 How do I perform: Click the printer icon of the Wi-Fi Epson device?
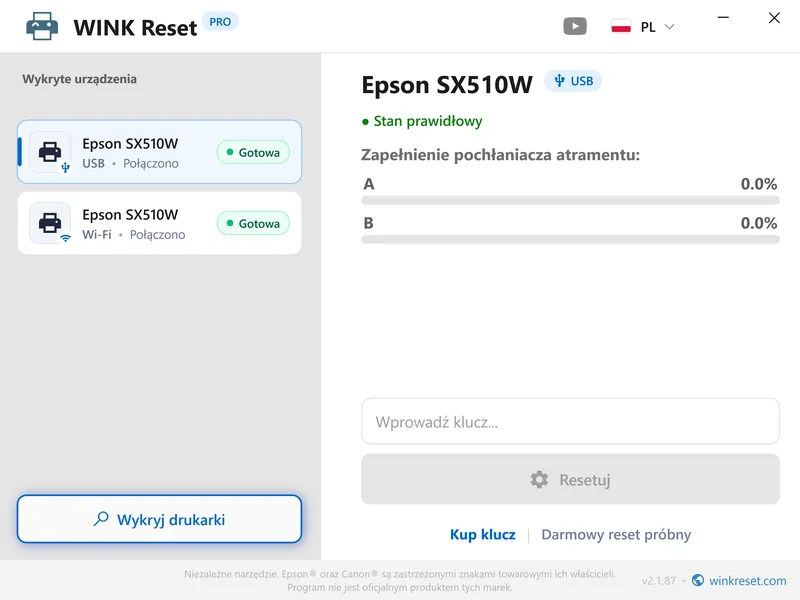pyautogui.click(x=50, y=223)
